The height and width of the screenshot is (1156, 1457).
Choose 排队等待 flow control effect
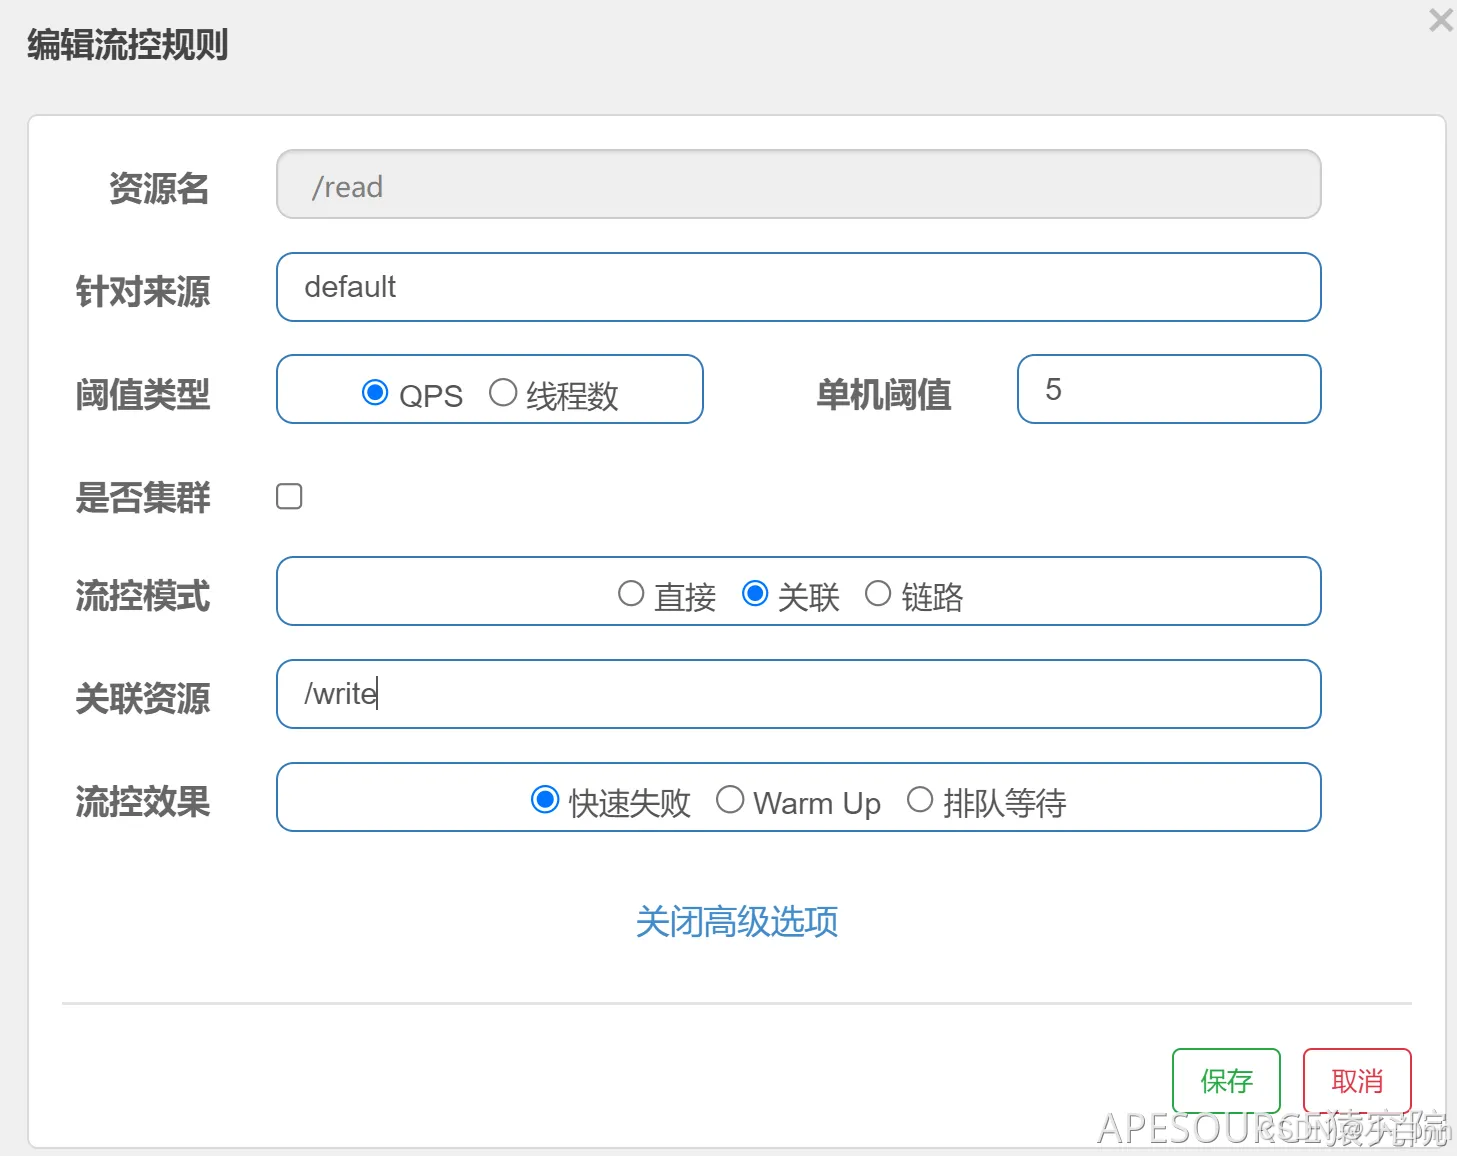point(920,800)
